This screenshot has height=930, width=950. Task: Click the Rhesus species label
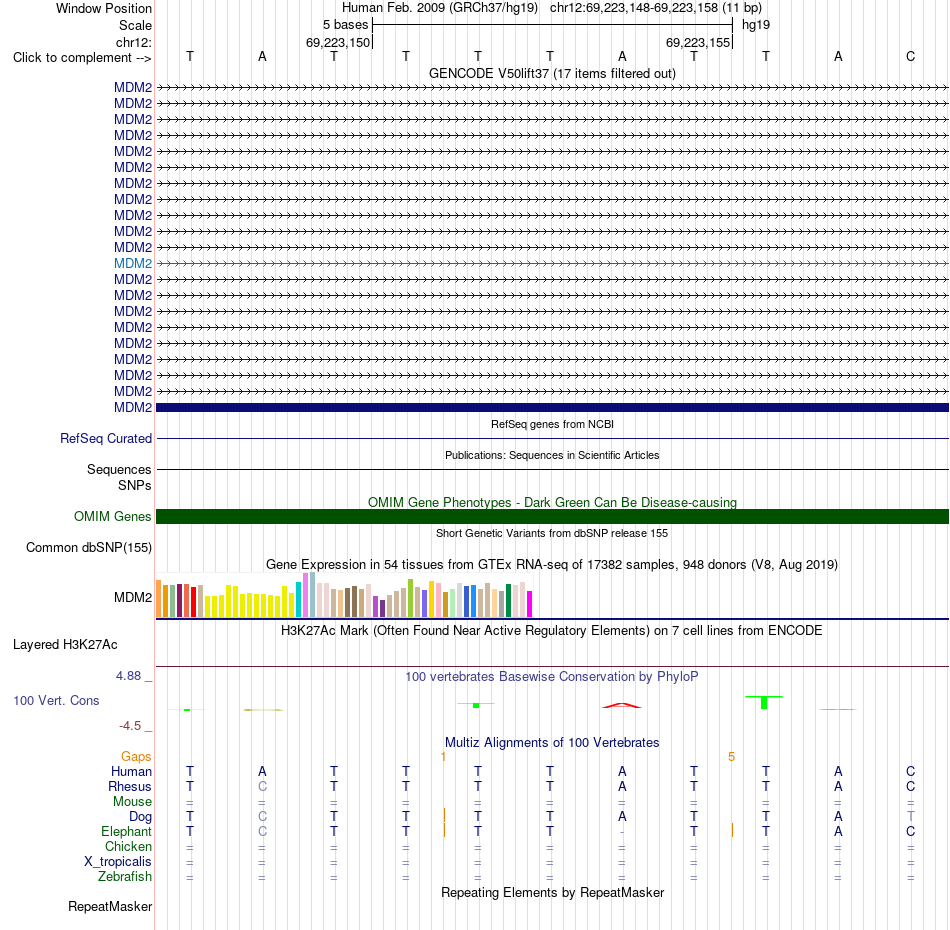tap(130, 786)
